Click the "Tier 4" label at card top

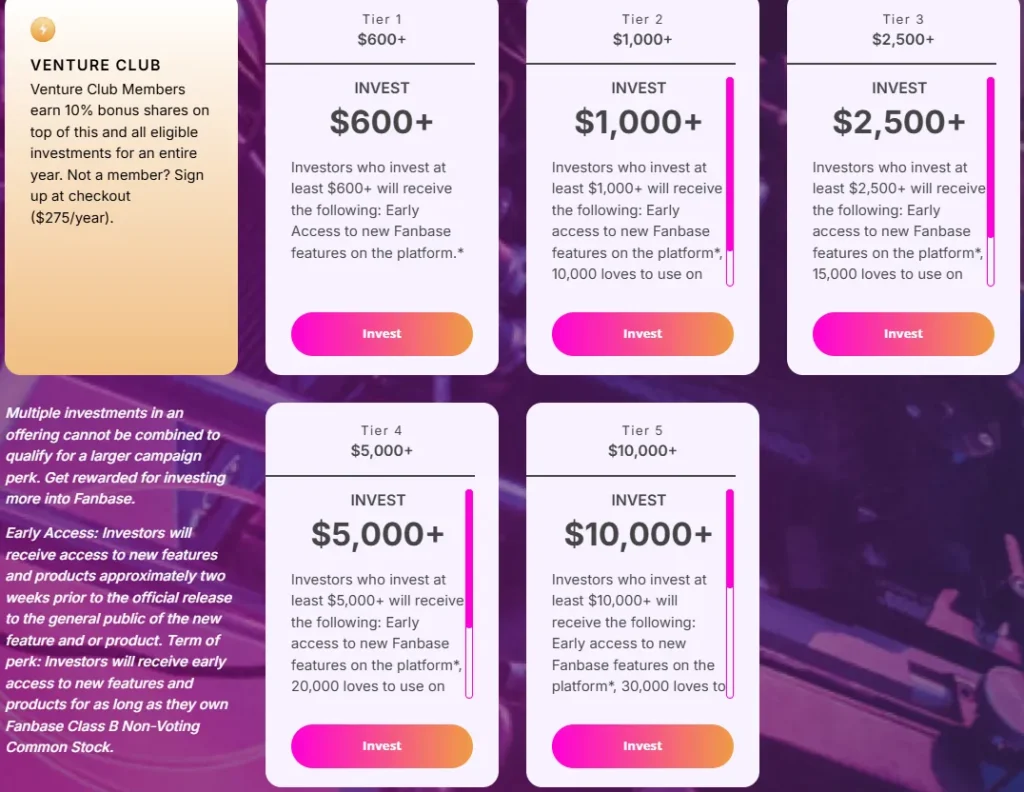click(381, 431)
